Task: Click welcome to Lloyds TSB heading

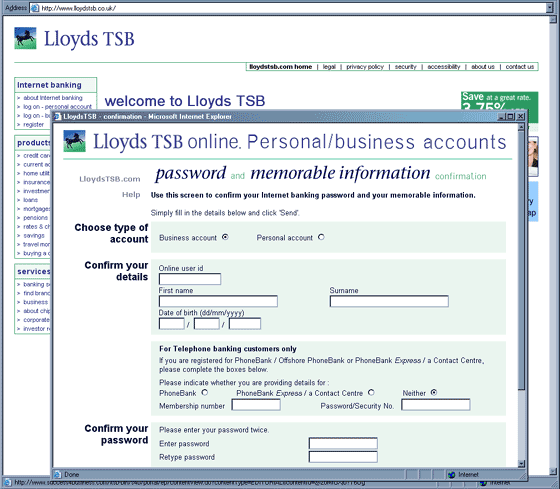Action: click(x=185, y=101)
